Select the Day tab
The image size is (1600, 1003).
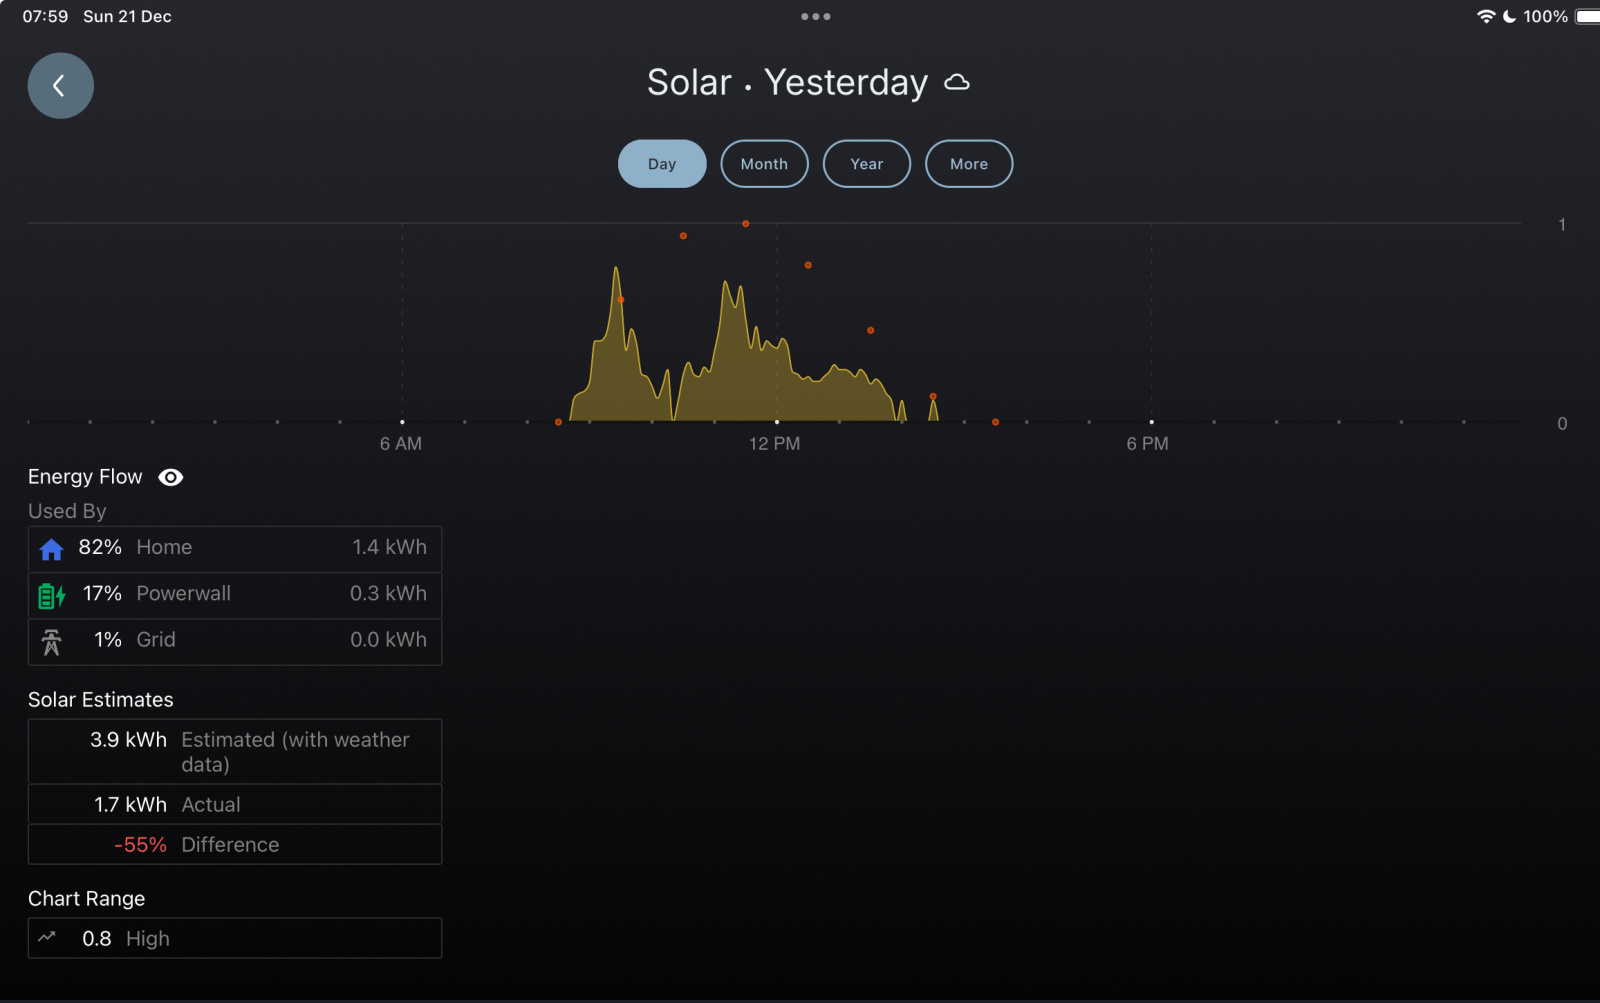click(662, 164)
